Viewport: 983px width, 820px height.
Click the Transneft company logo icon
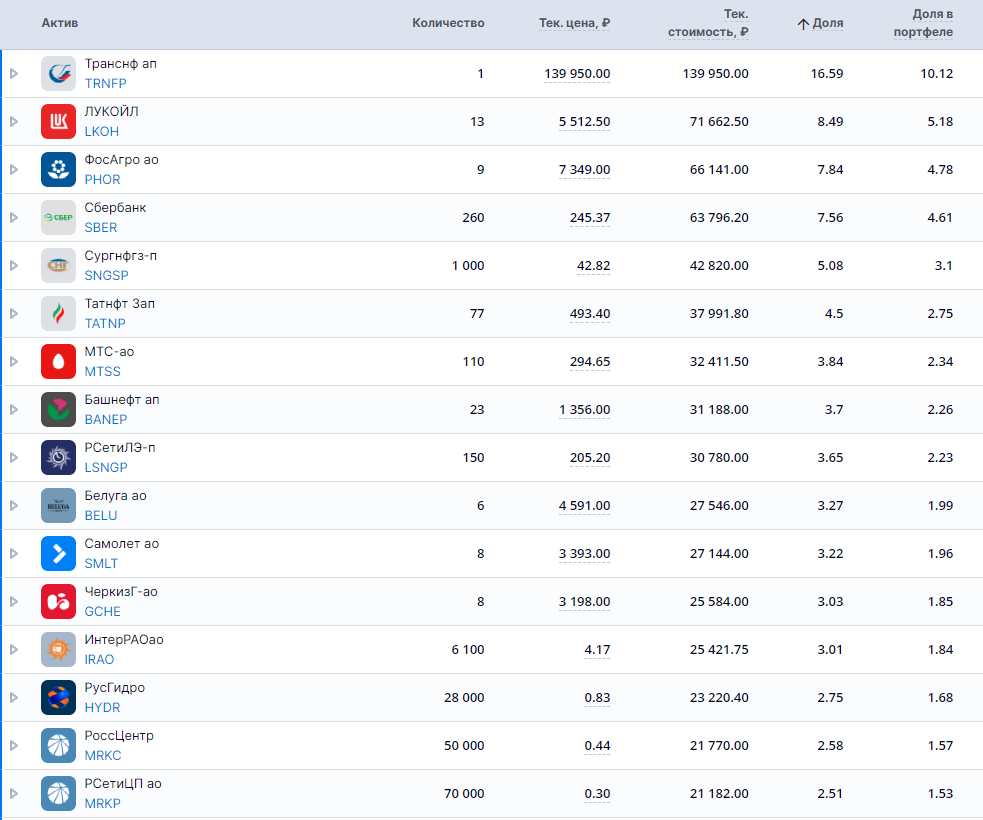(59, 74)
